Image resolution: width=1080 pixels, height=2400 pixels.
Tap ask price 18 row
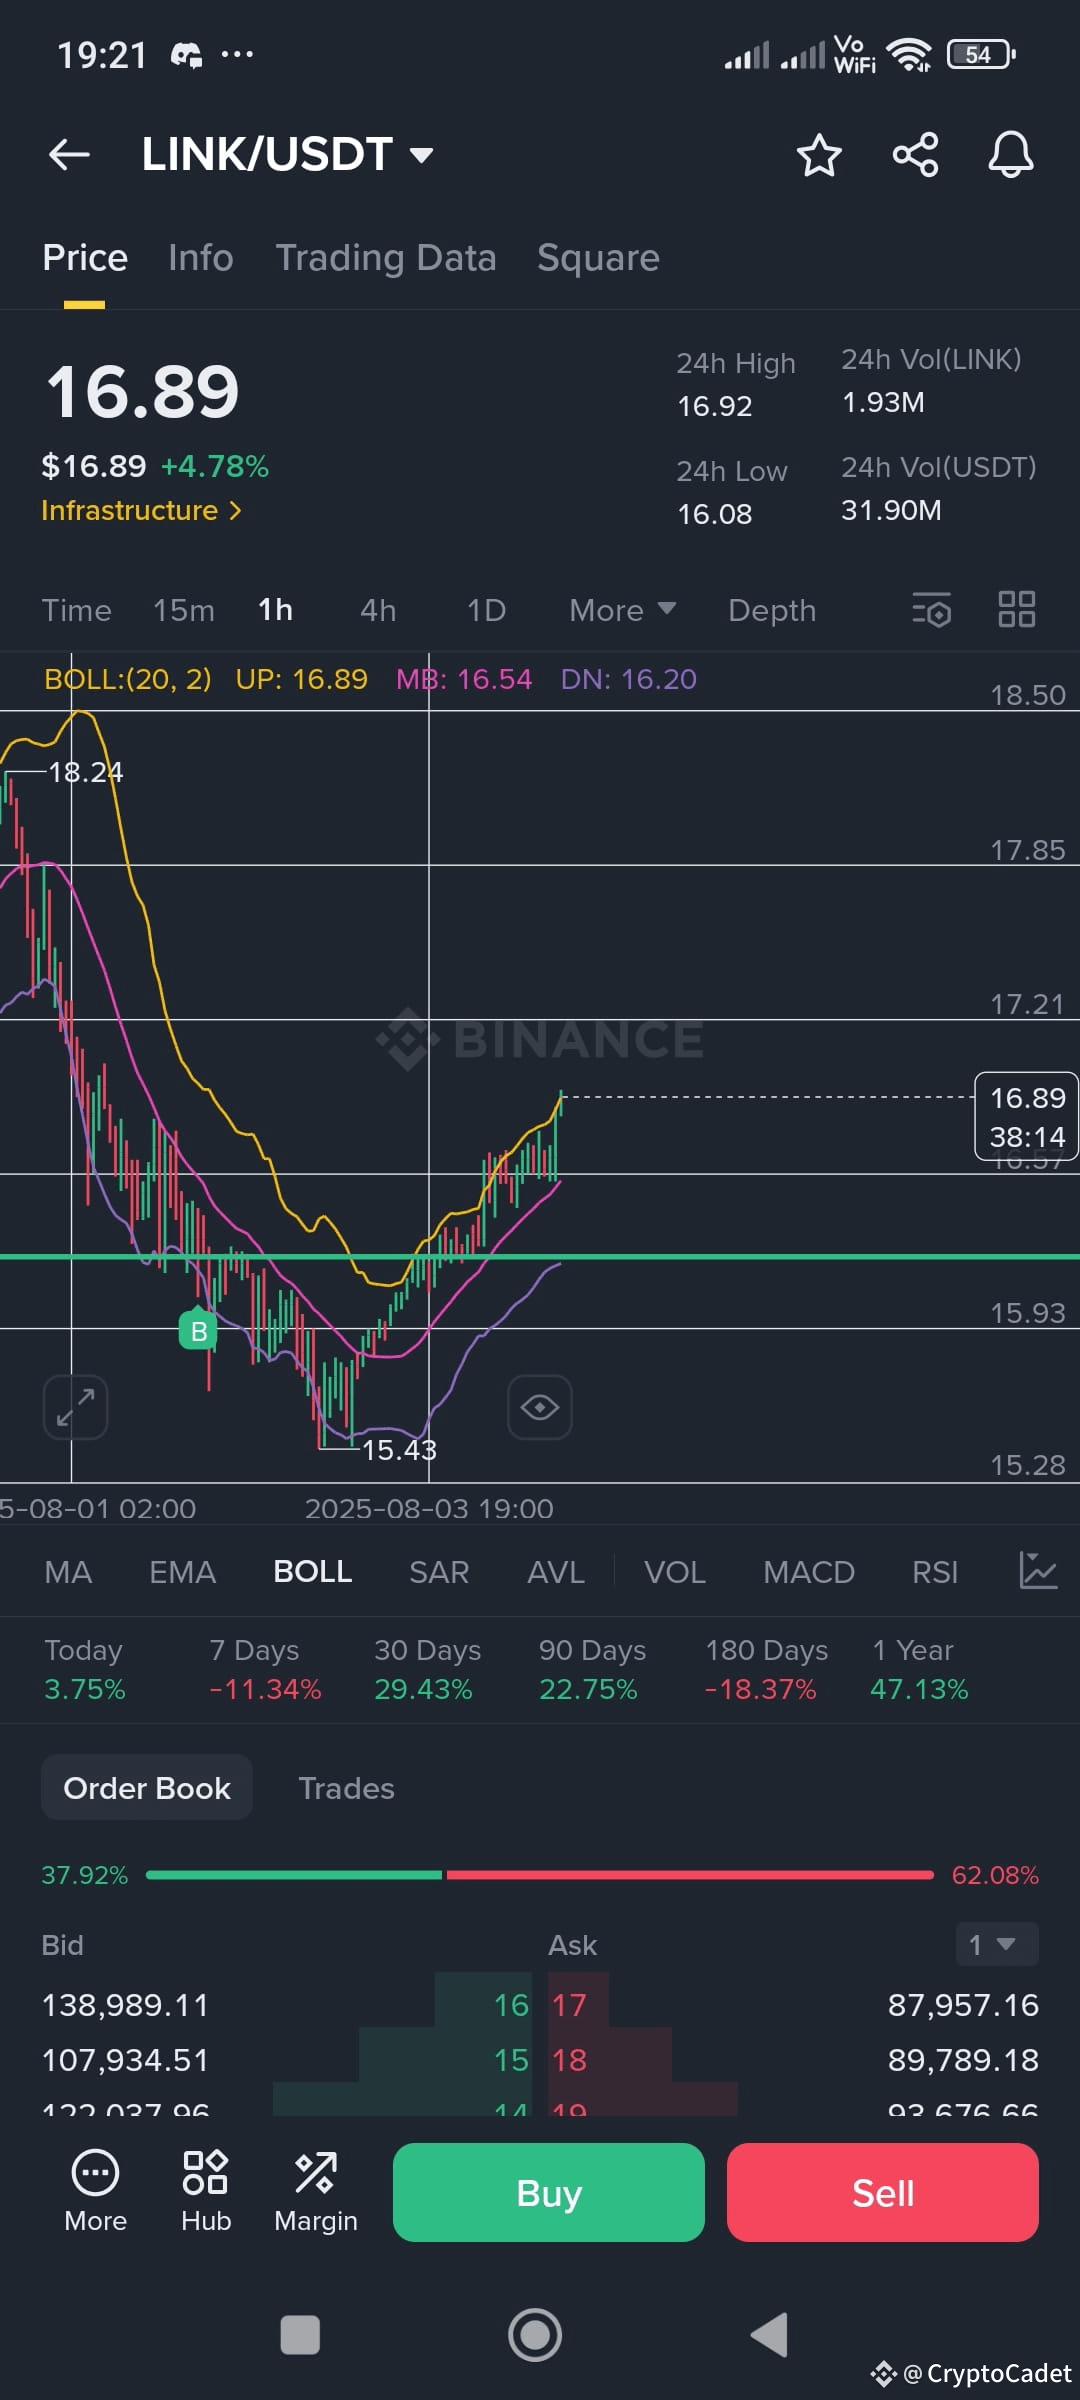794,2060
